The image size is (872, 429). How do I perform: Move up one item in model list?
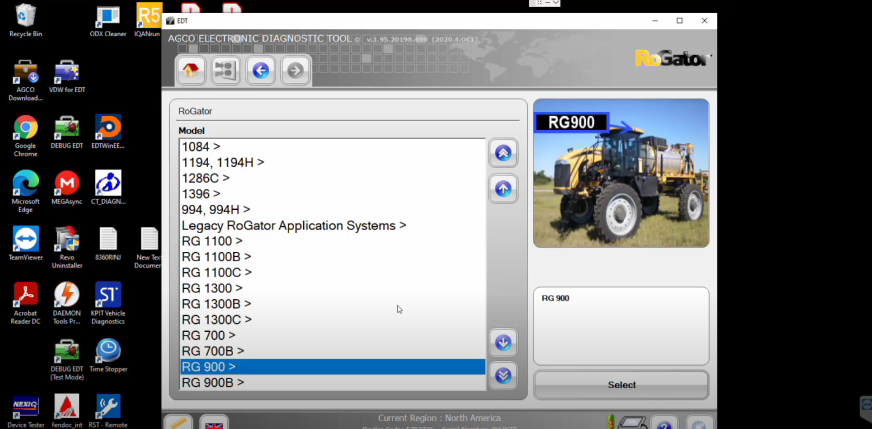point(503,188)
